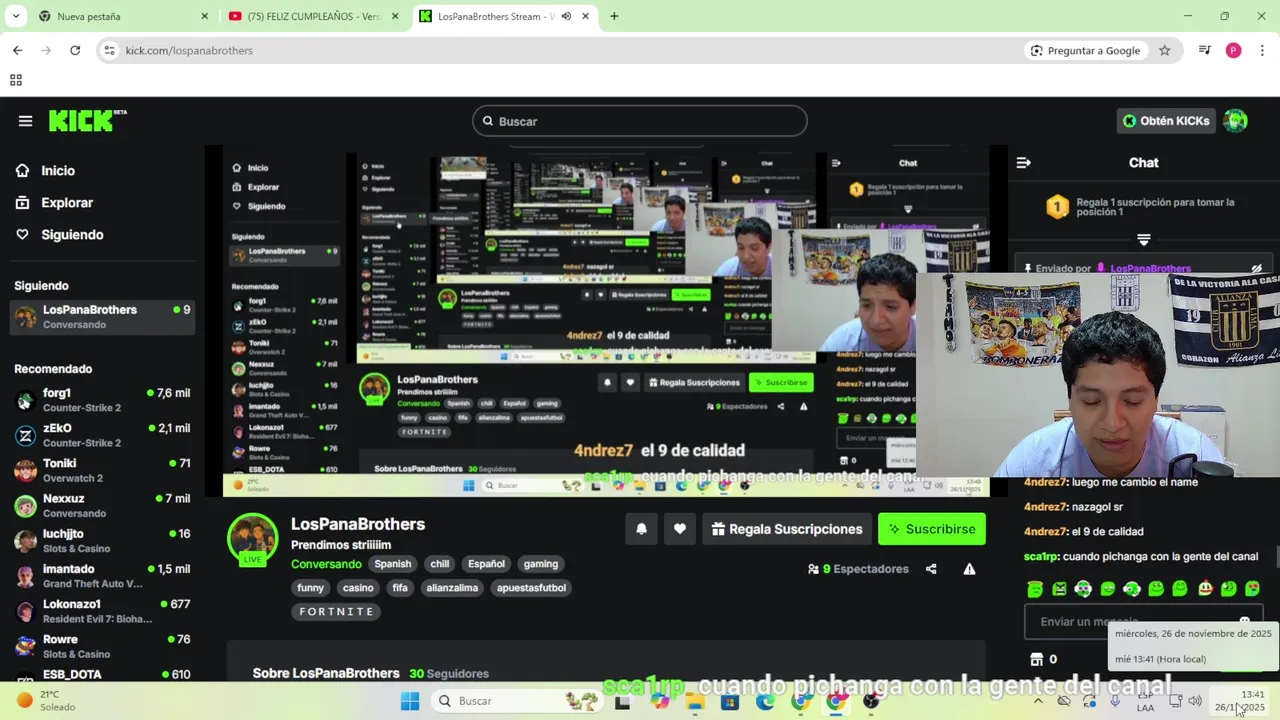Select the FORTNITE tag
Screen dimensions: 1280x720
336,612
